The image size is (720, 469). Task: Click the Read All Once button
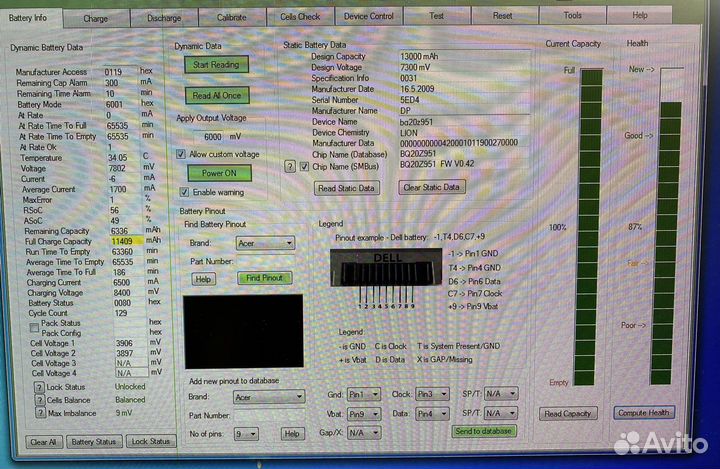(216, 96)
